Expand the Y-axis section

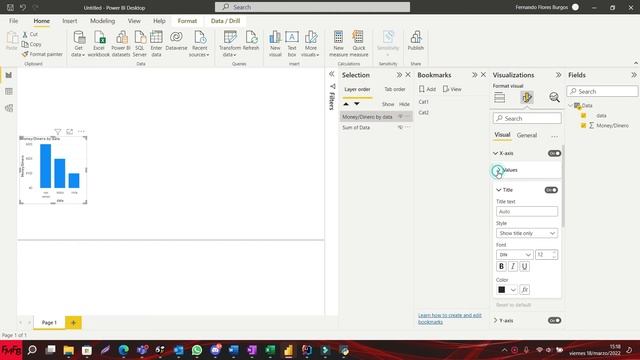pos(496,320)
